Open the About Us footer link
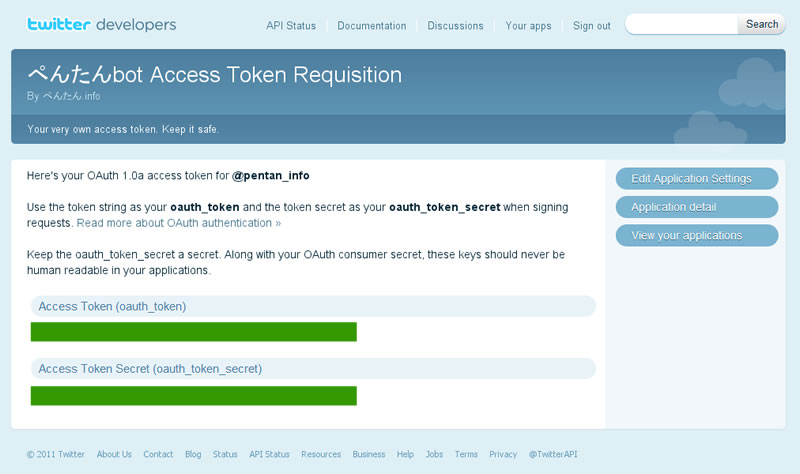 coord(114,454)
